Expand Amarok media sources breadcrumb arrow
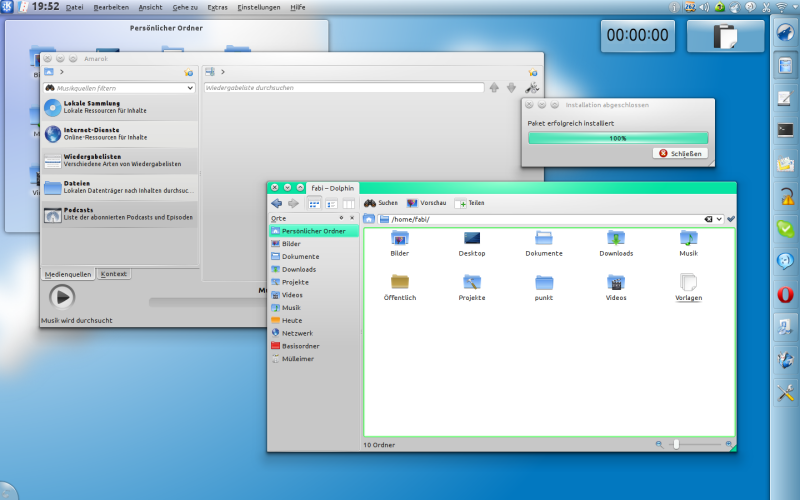This screenshot has height=500, width=800. (62, 72)
